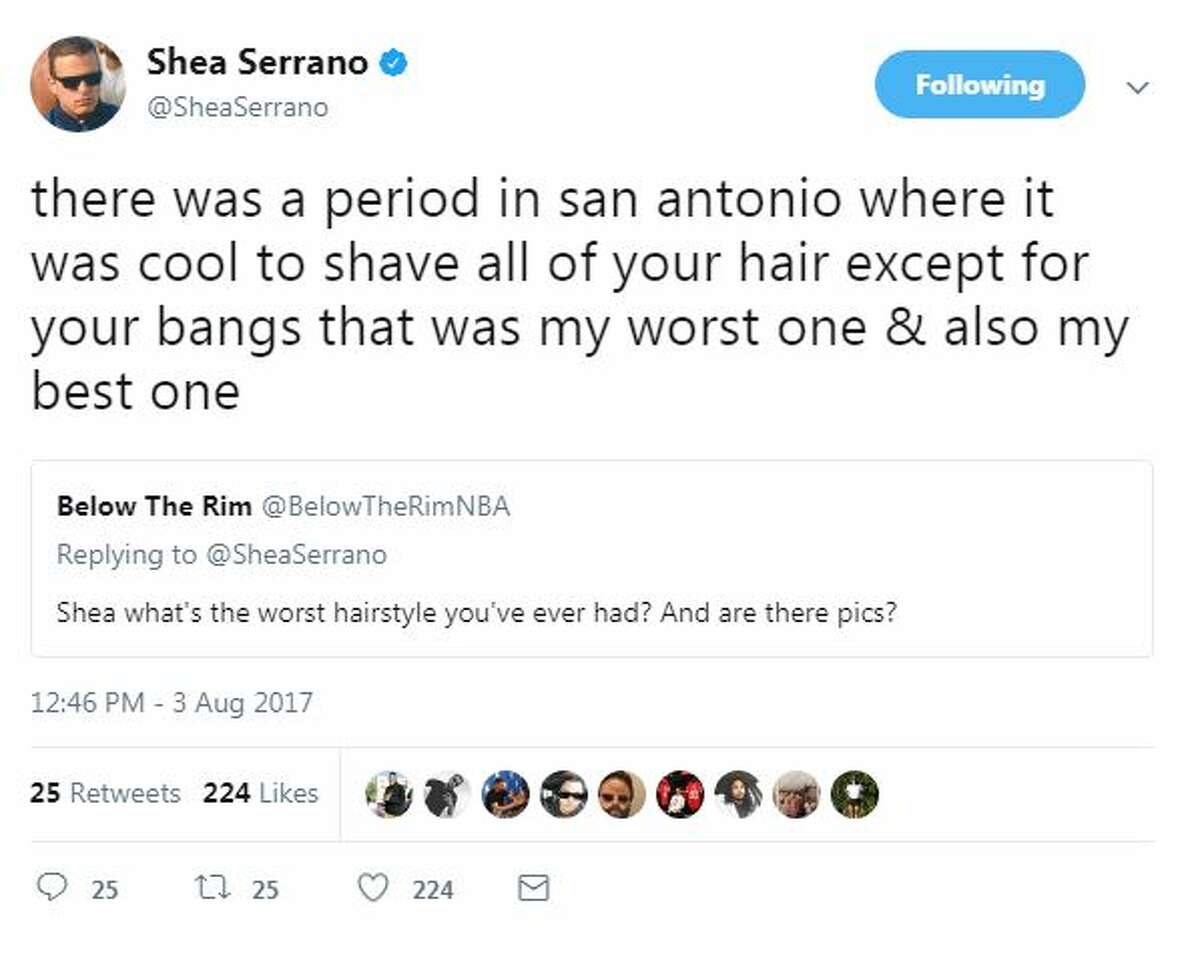Click the @BelowTheRimNBA handle

(x=386, y=506)
